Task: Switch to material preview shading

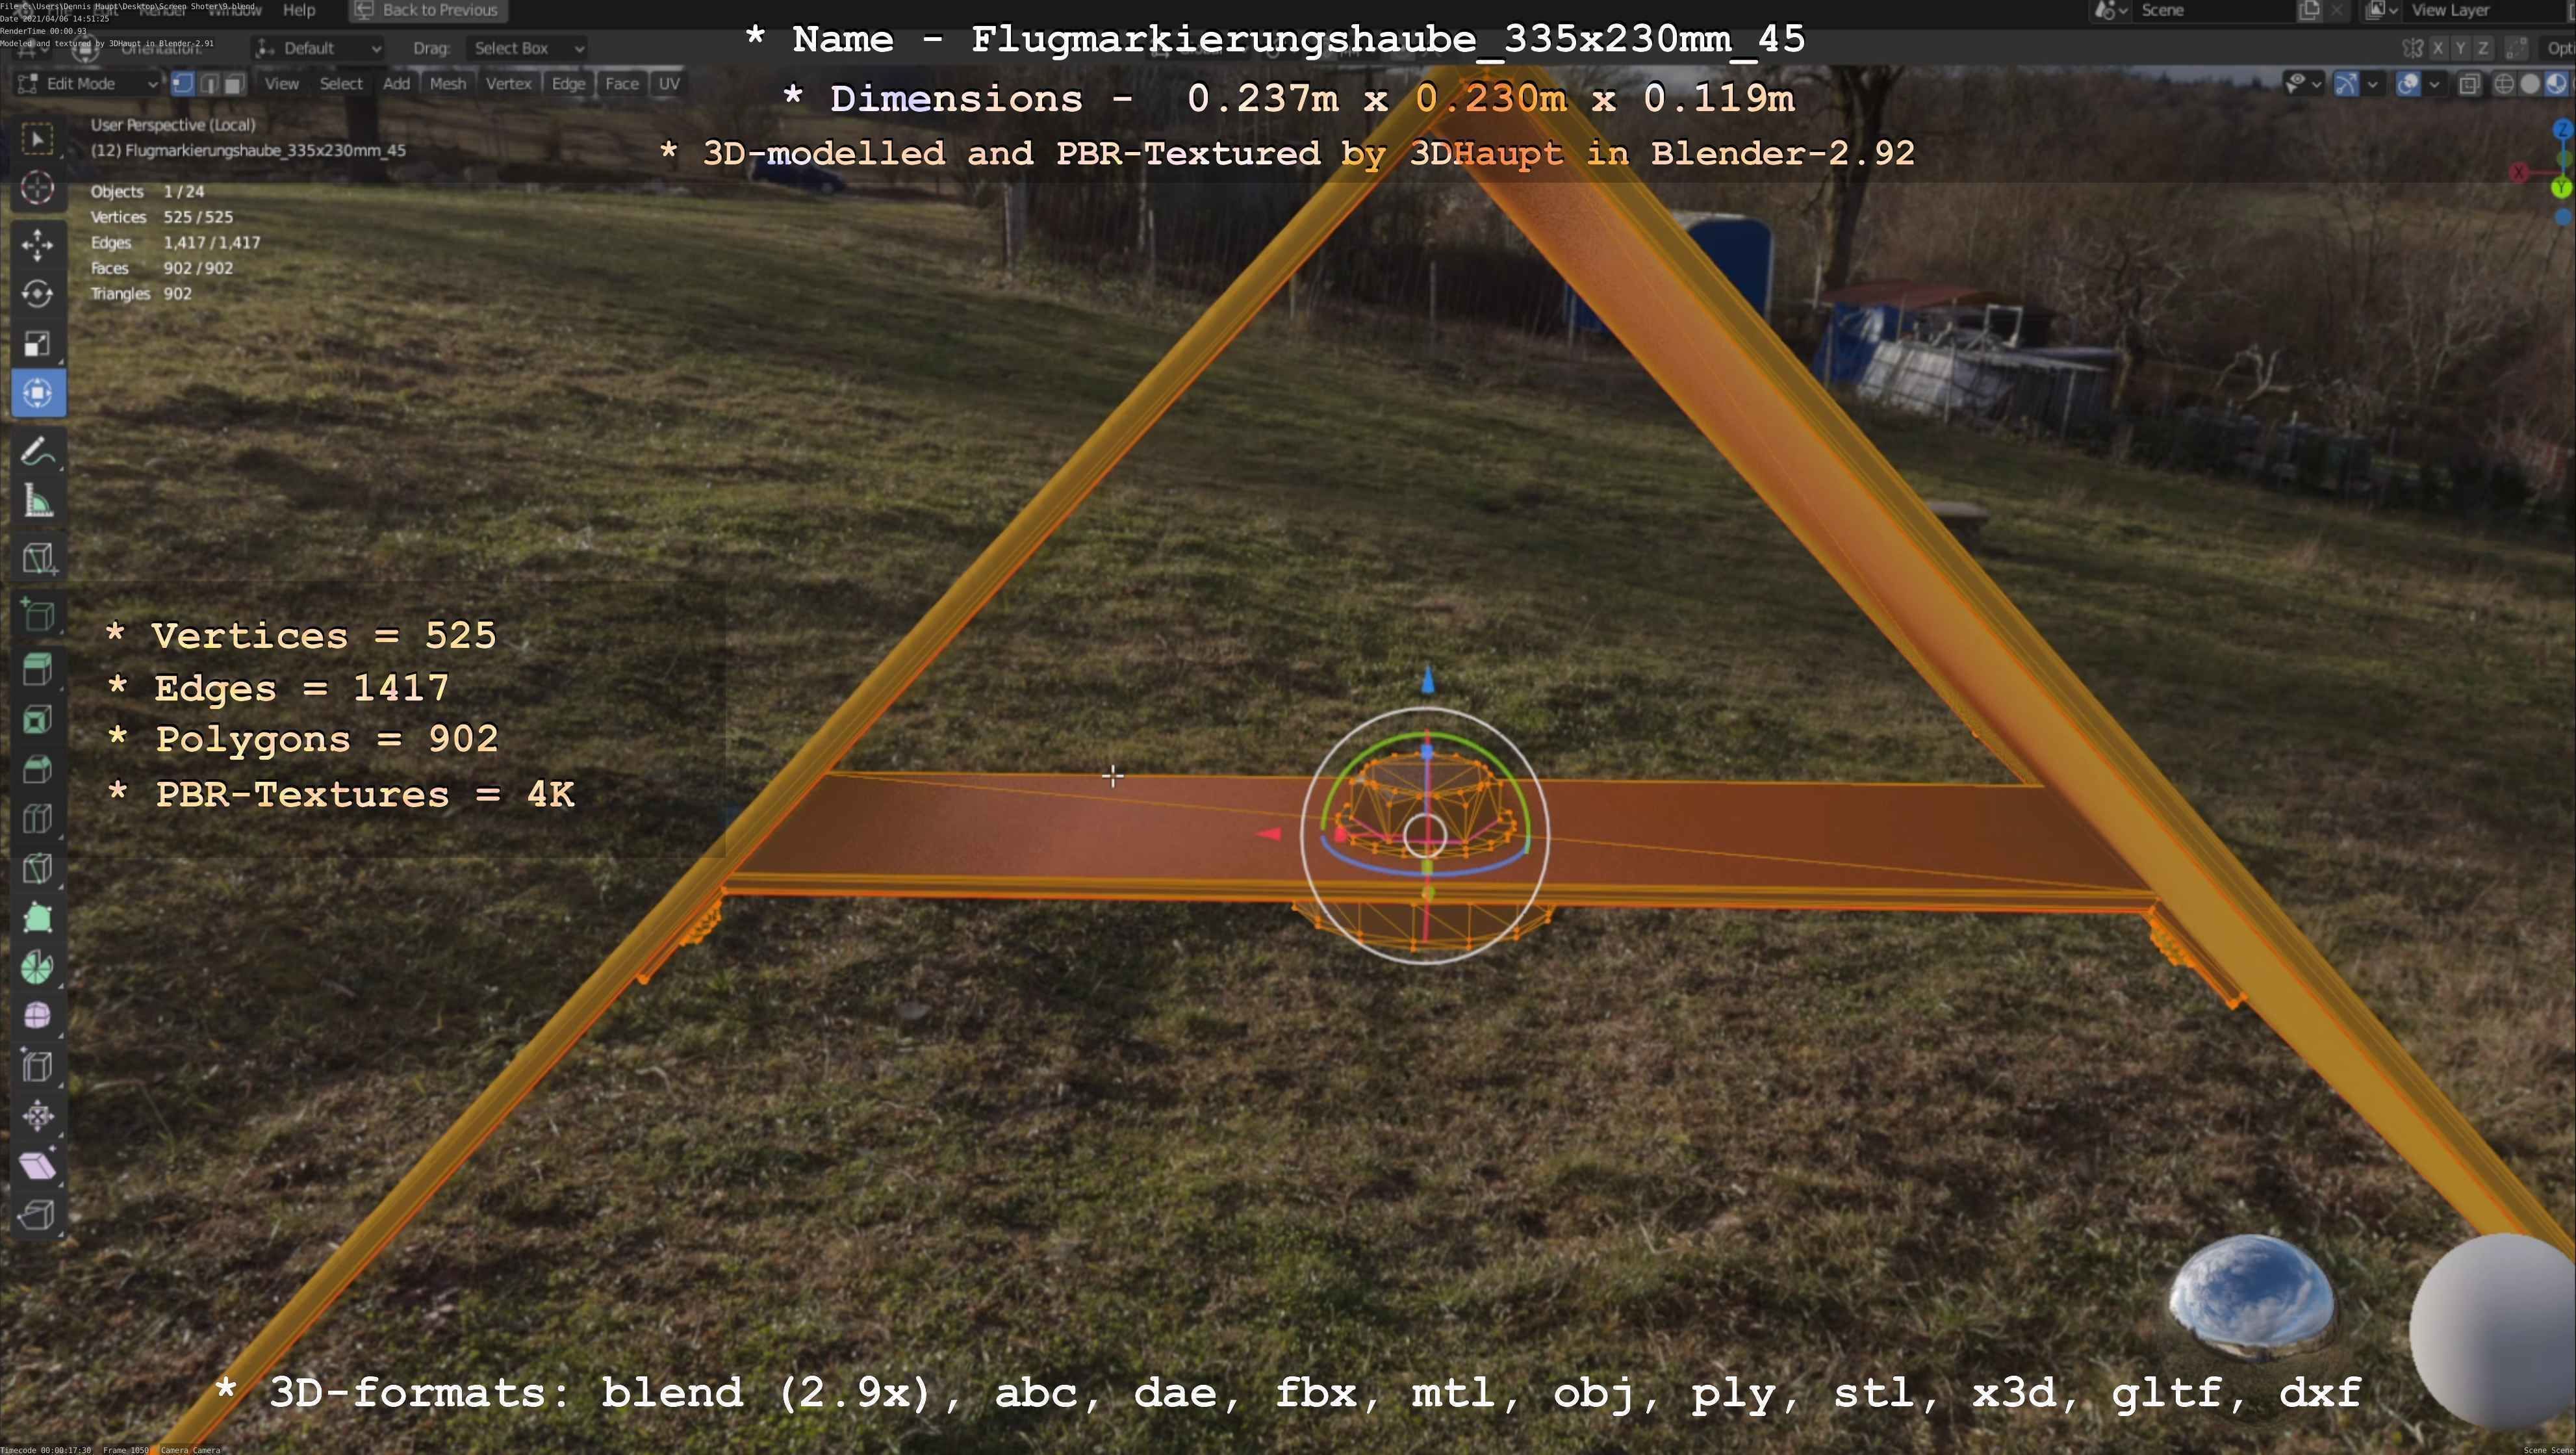Action: (2556, 84)
